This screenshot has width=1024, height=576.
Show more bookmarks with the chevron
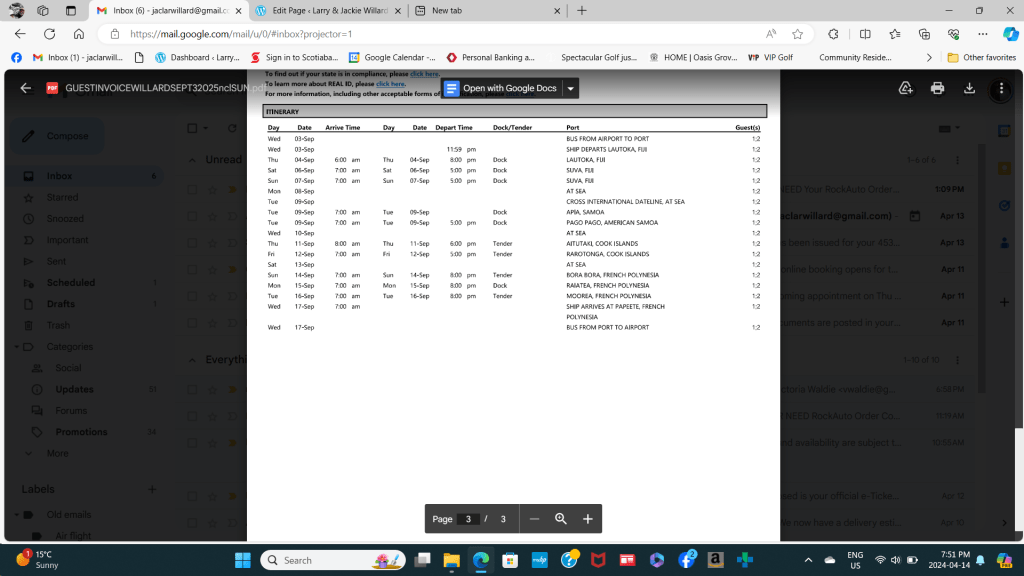(x=929, y=57)
